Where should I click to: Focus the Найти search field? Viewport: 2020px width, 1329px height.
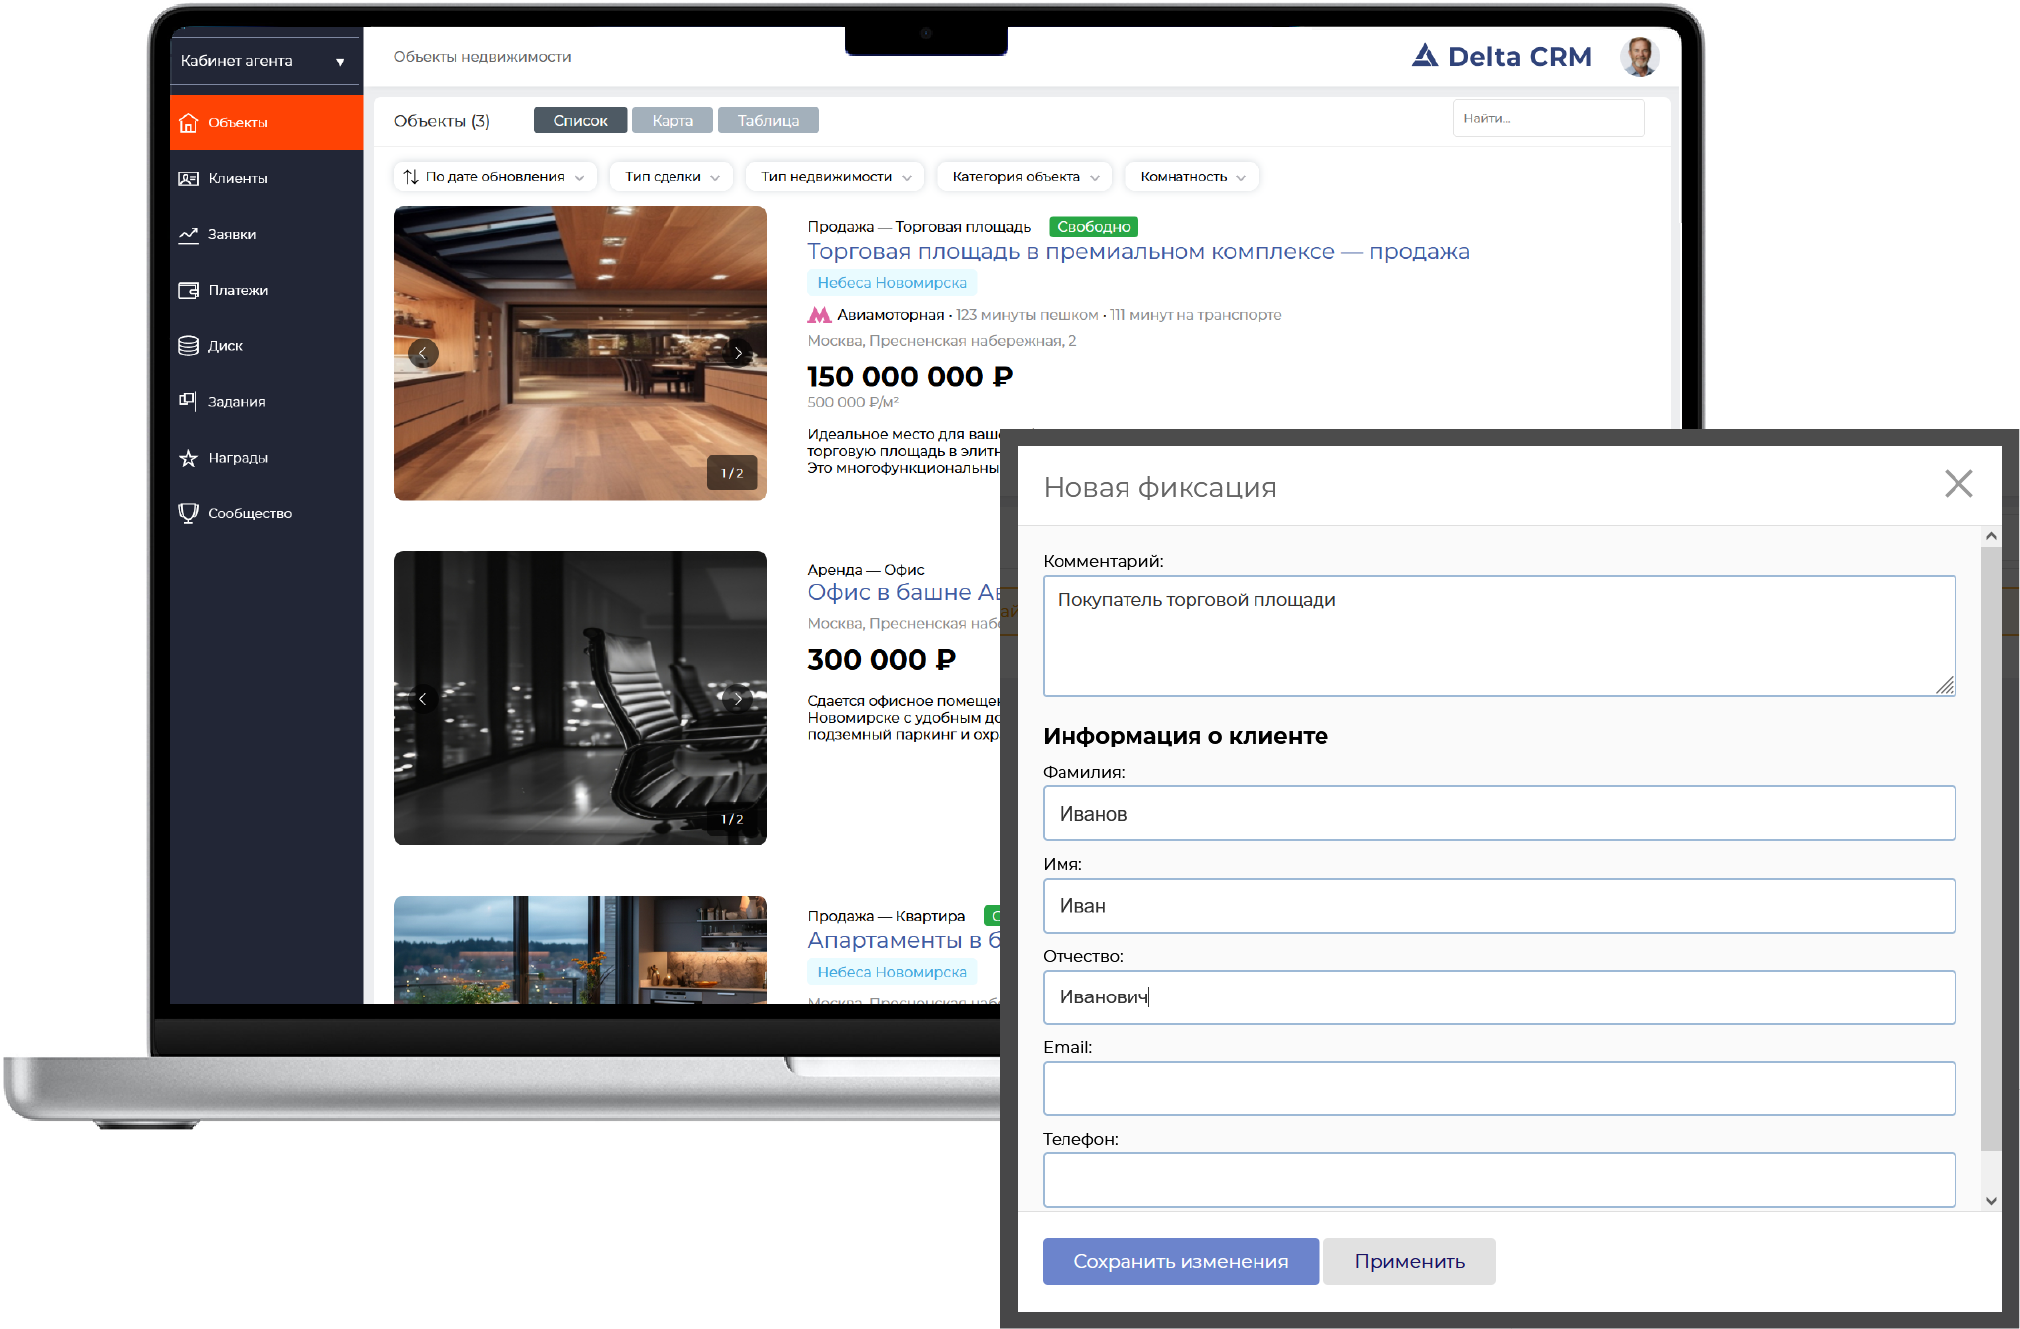pos(1548,119)
